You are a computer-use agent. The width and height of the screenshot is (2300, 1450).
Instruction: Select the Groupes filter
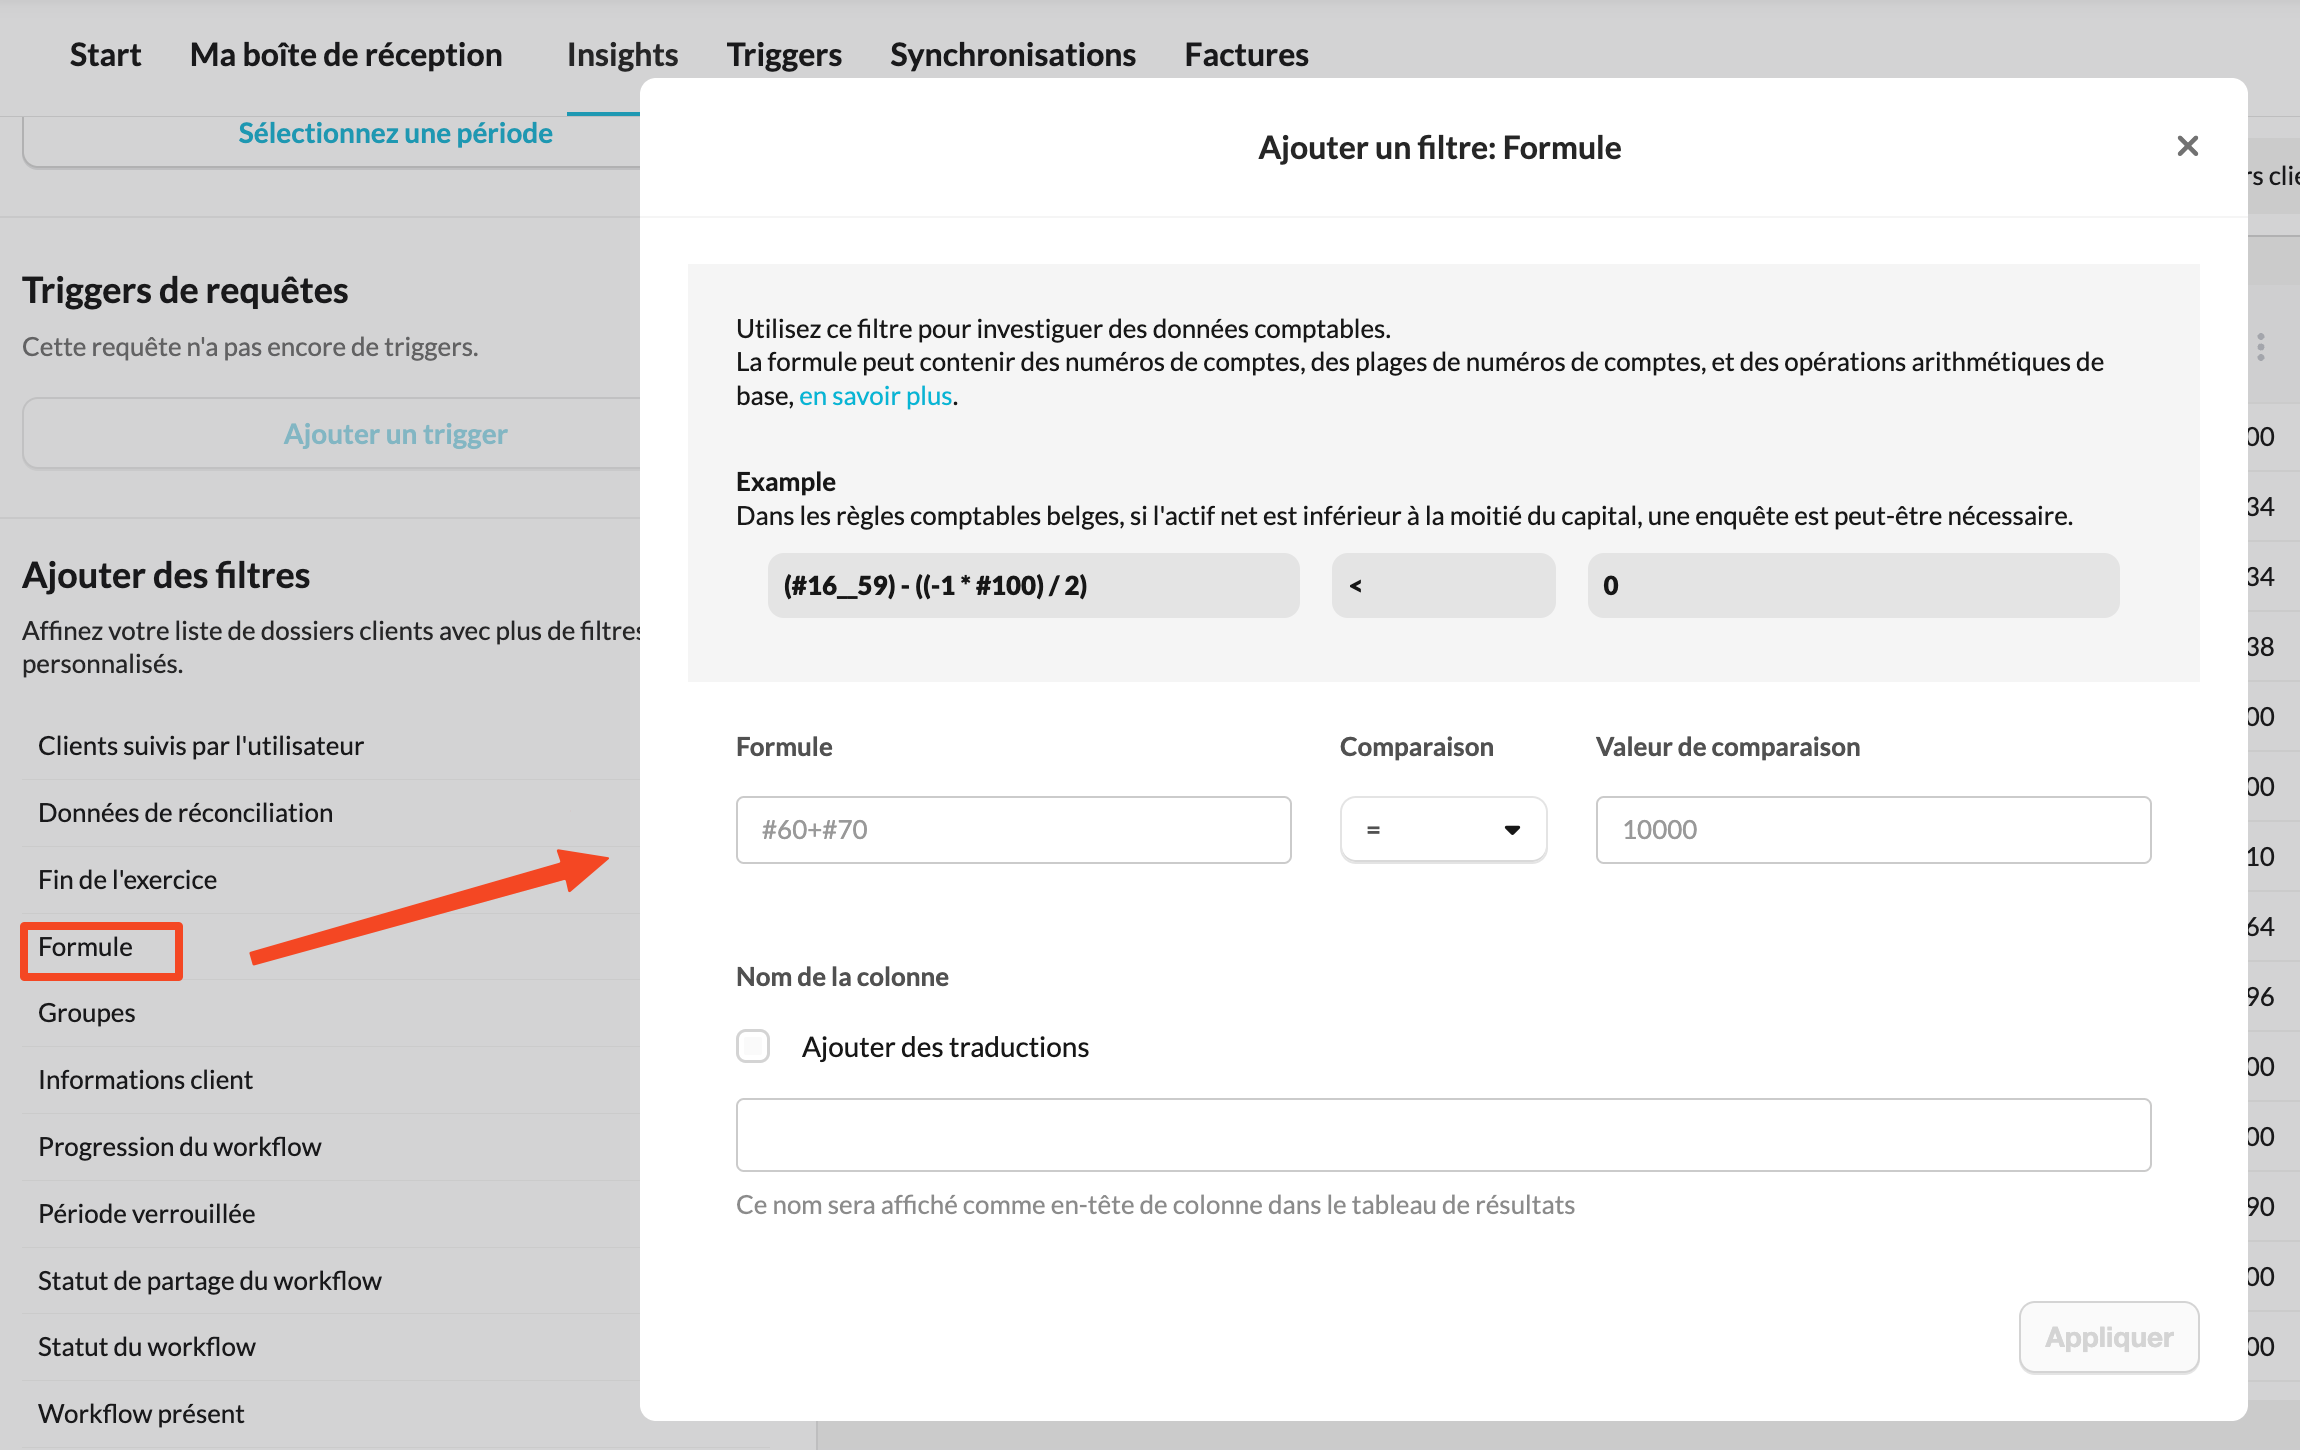(87, 1013)
